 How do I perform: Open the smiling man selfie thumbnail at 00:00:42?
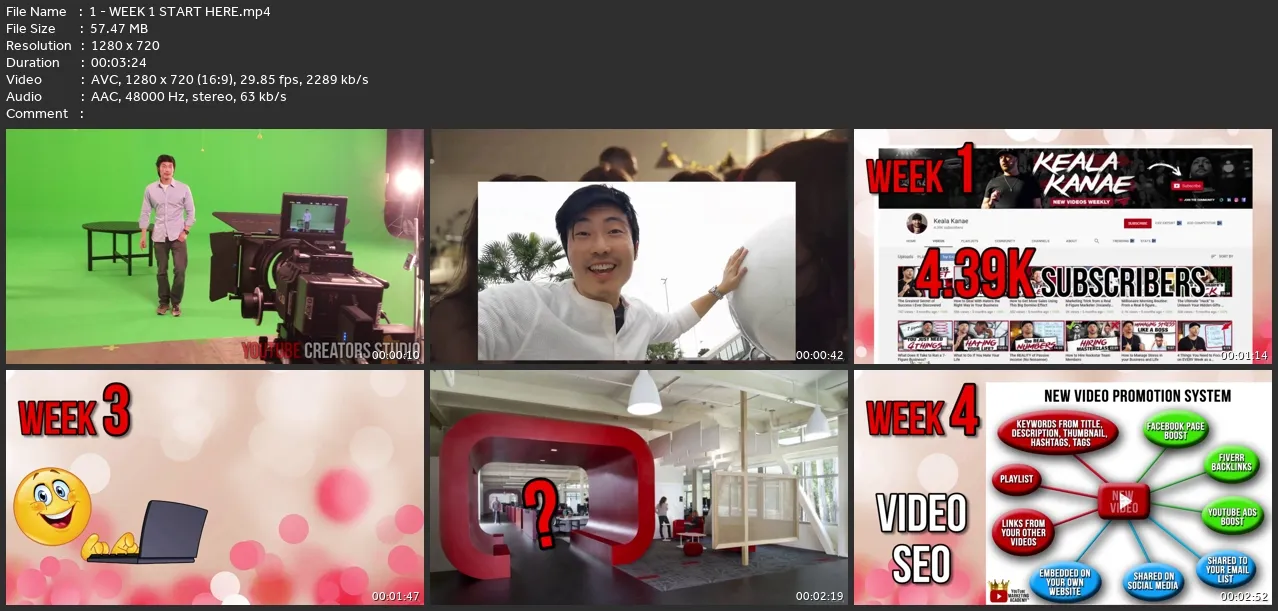click(639, 246)
